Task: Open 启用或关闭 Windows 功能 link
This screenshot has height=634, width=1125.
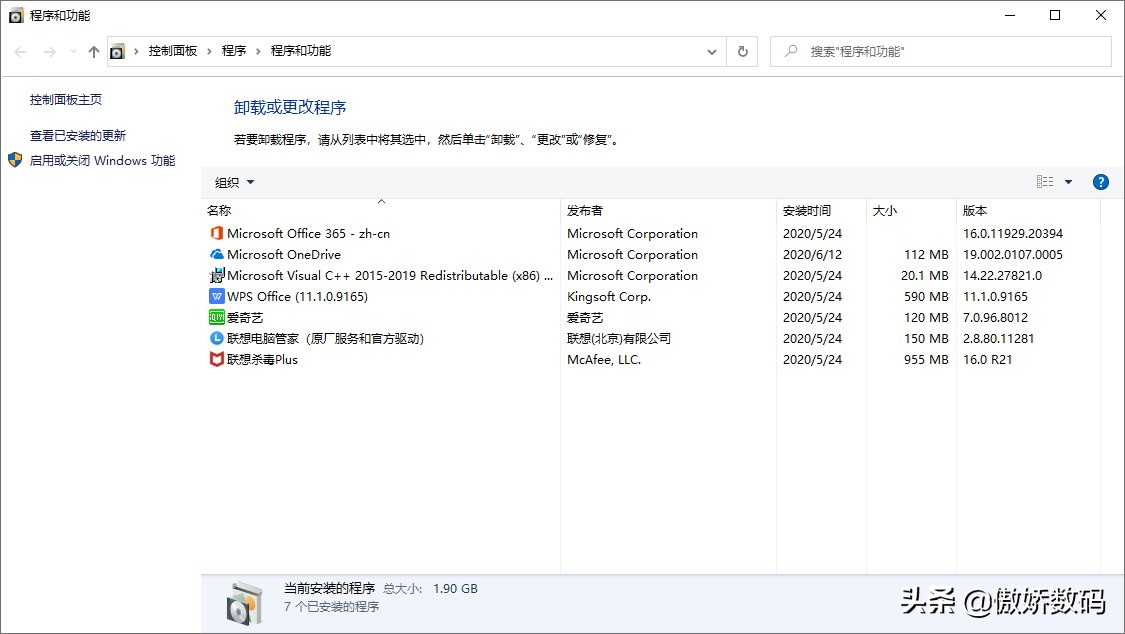Action: (x=102, y=161)
